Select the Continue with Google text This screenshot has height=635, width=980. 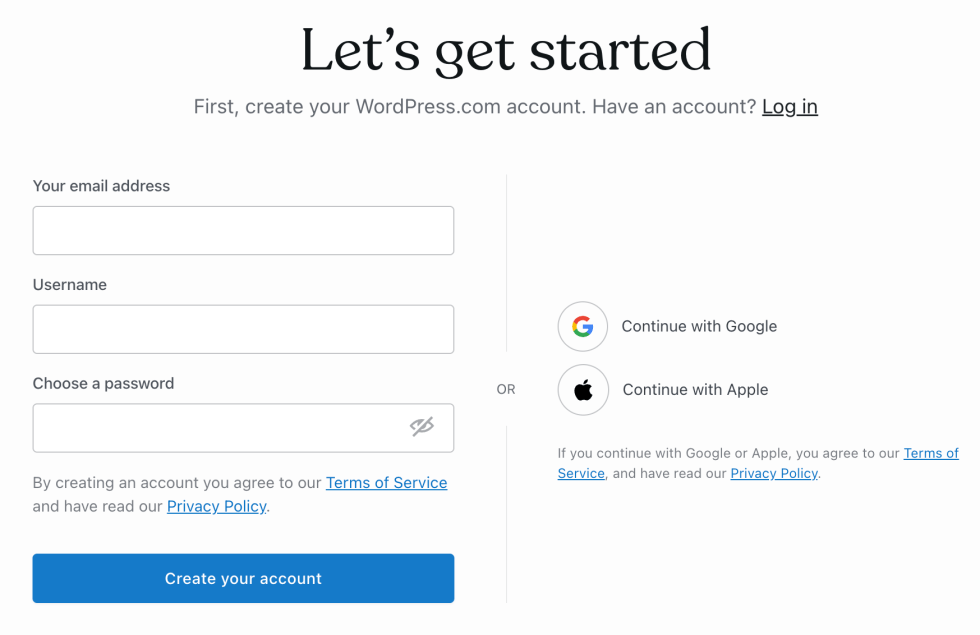click(x=699, y=326)
